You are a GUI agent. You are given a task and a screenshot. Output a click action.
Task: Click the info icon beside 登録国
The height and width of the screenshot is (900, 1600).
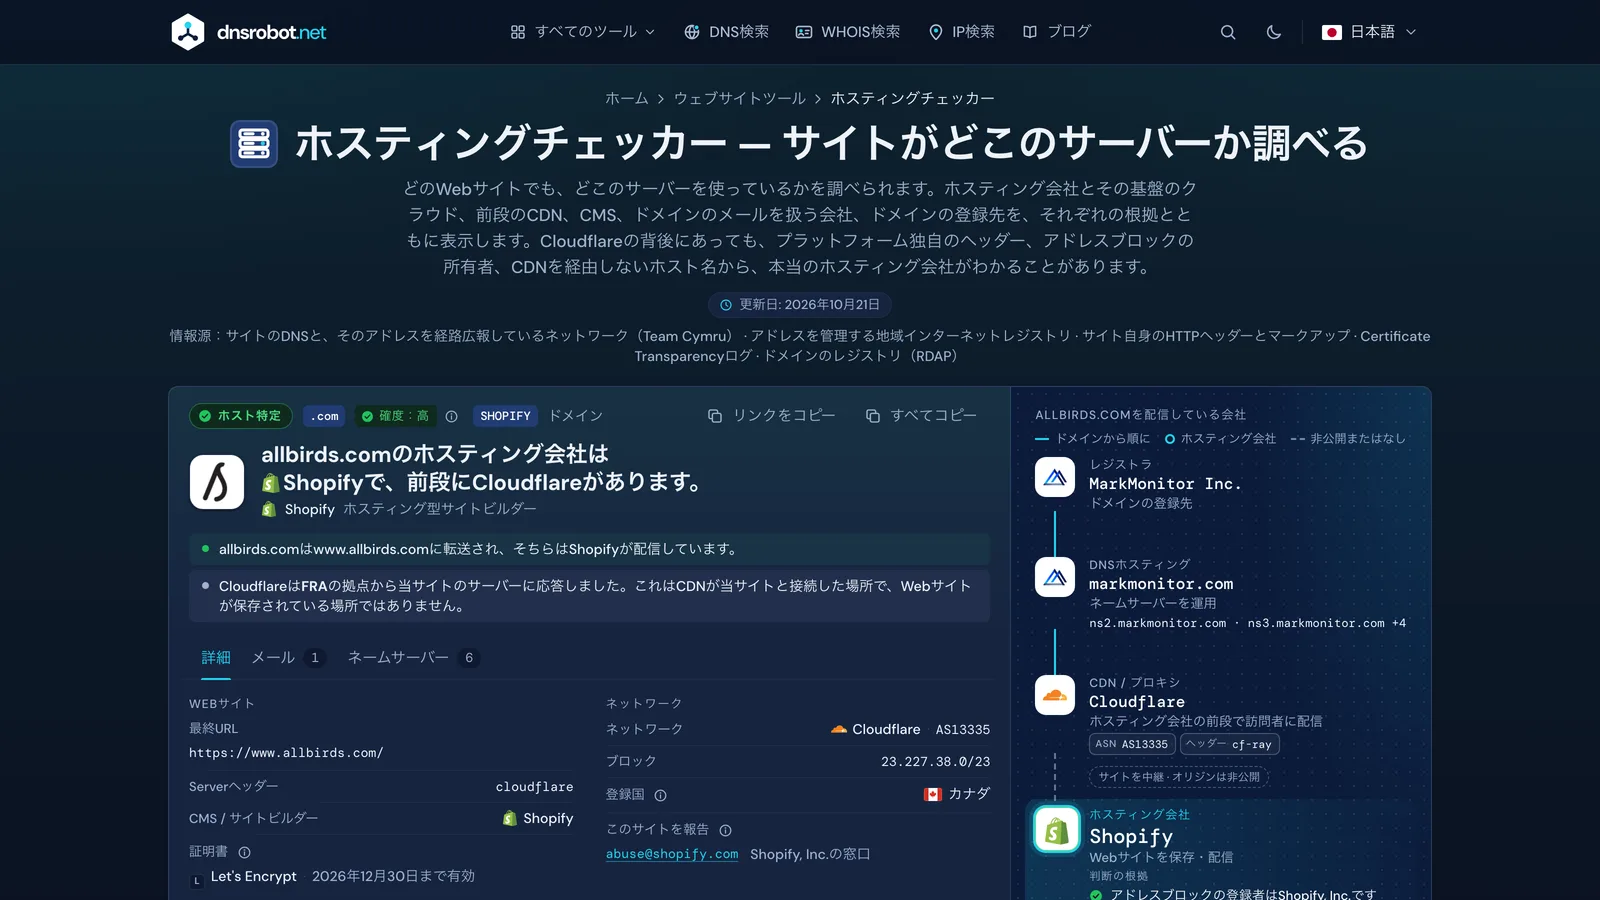pyautogui.click(x=660, y=795)
